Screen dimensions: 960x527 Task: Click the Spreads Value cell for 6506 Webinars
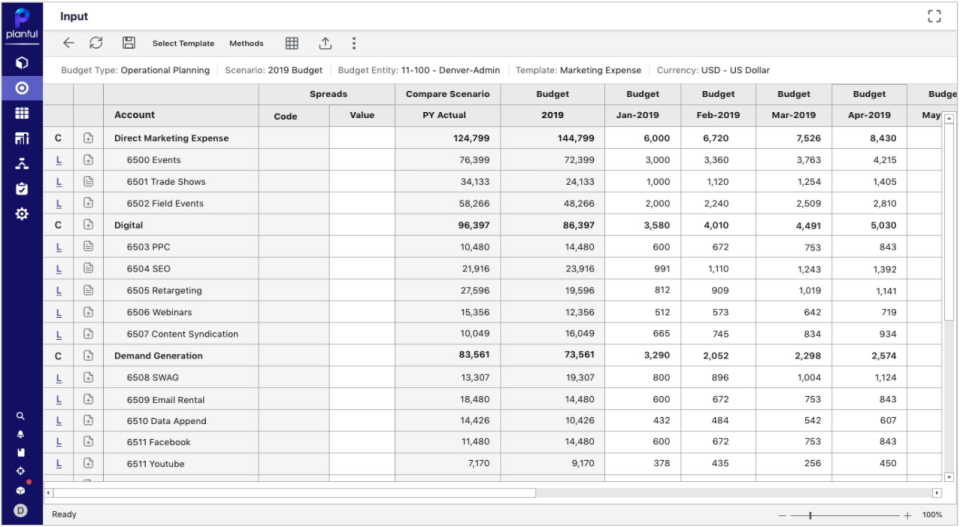(362, 312)
